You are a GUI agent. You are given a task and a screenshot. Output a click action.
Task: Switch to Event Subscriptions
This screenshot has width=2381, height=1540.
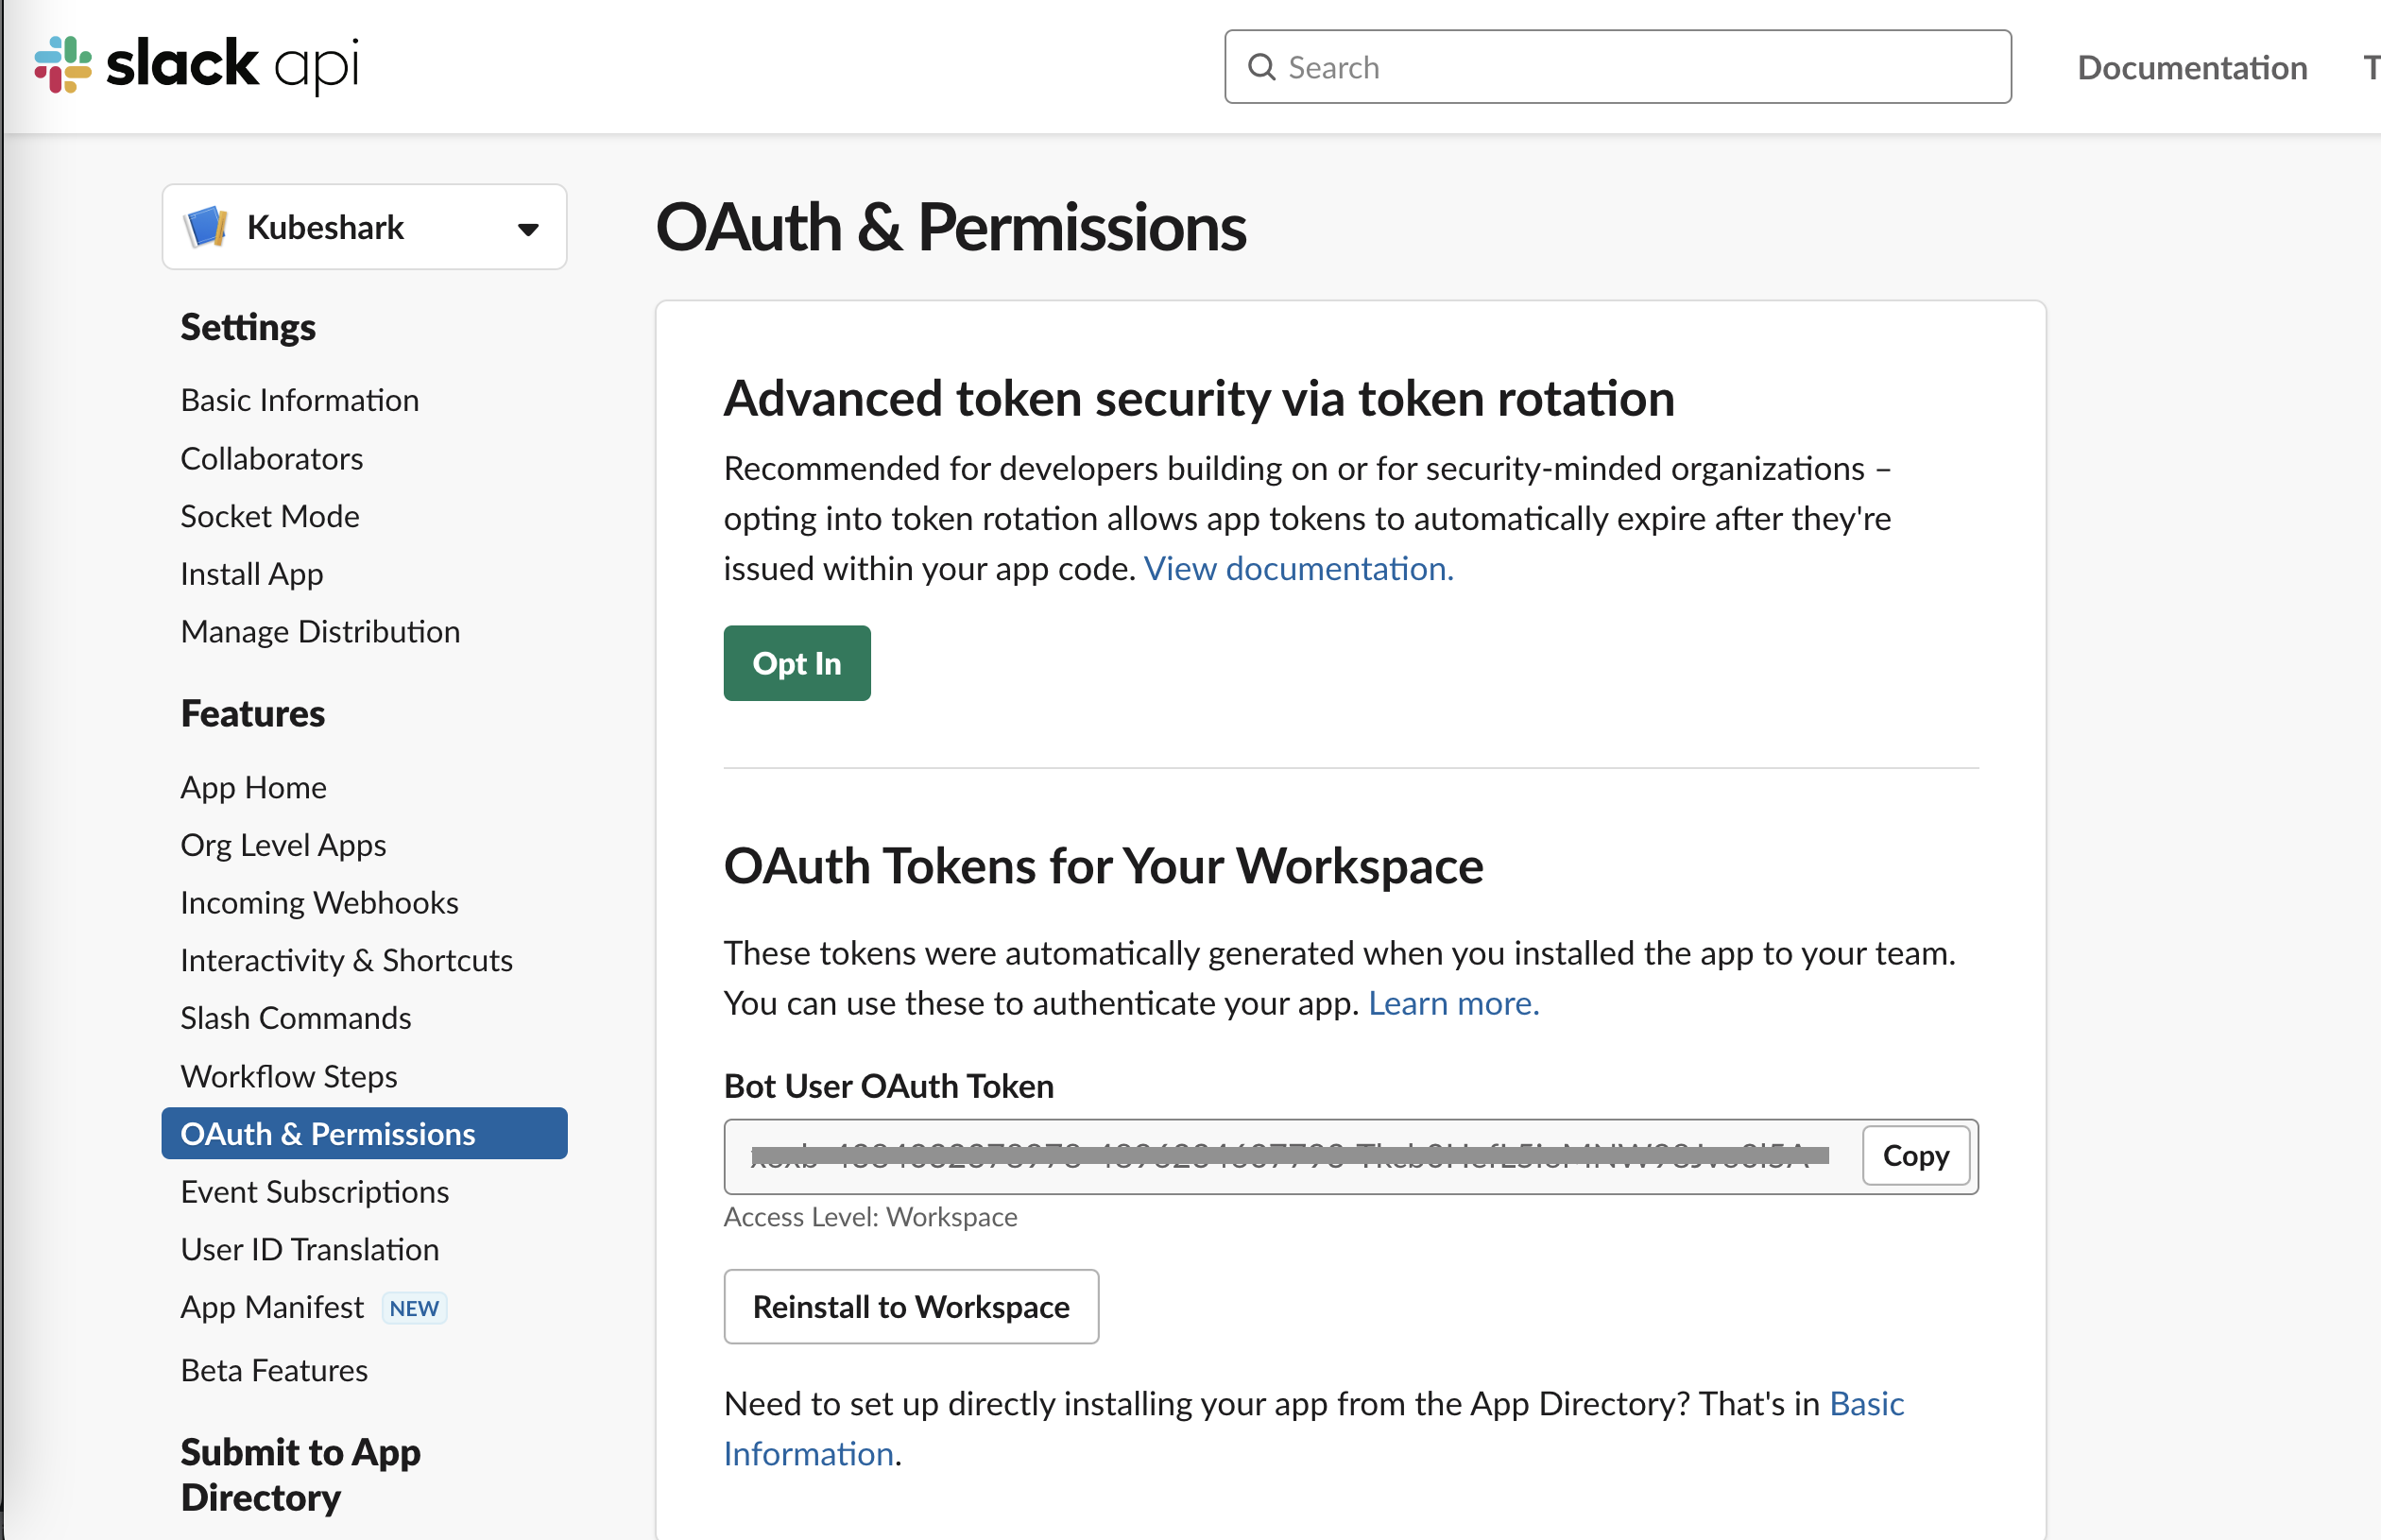click(x=314, y=1191)
